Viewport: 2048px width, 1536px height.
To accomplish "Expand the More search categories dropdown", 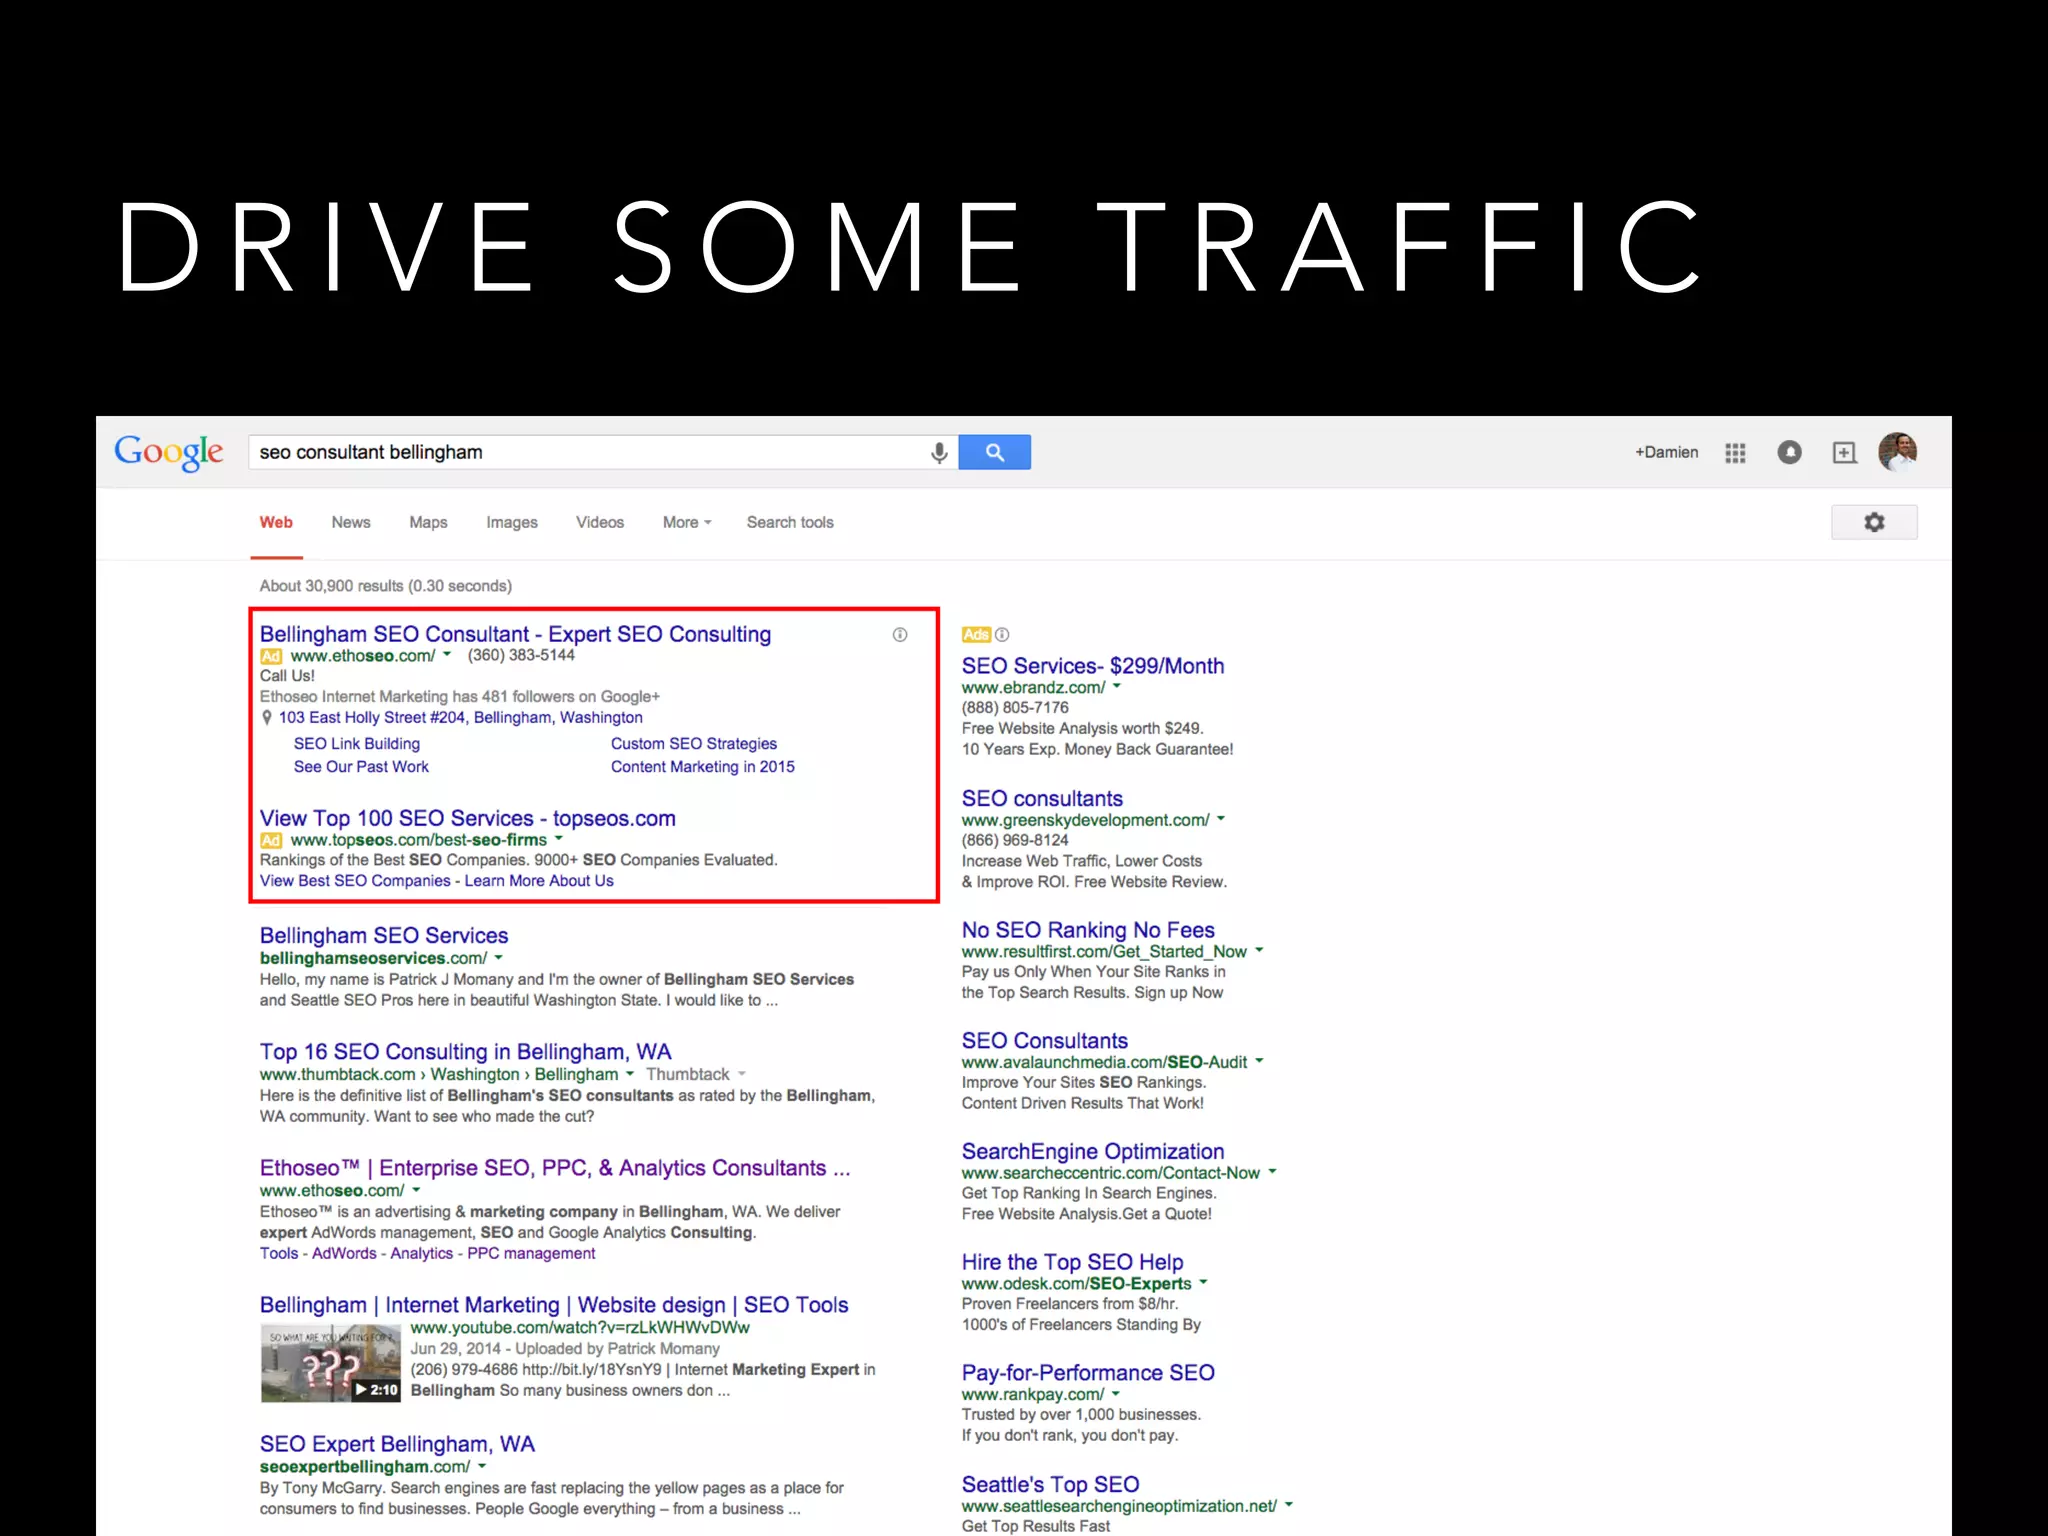I will (687, 522).
